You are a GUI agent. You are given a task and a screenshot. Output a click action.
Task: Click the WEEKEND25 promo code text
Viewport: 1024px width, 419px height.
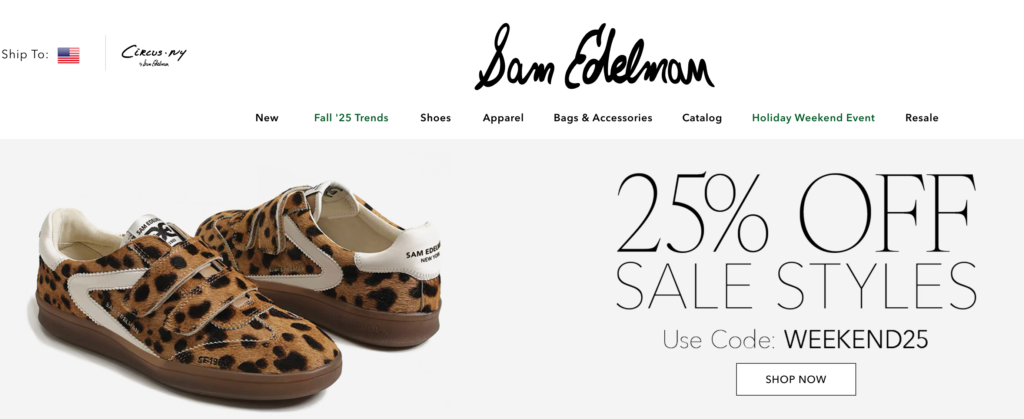856,340
